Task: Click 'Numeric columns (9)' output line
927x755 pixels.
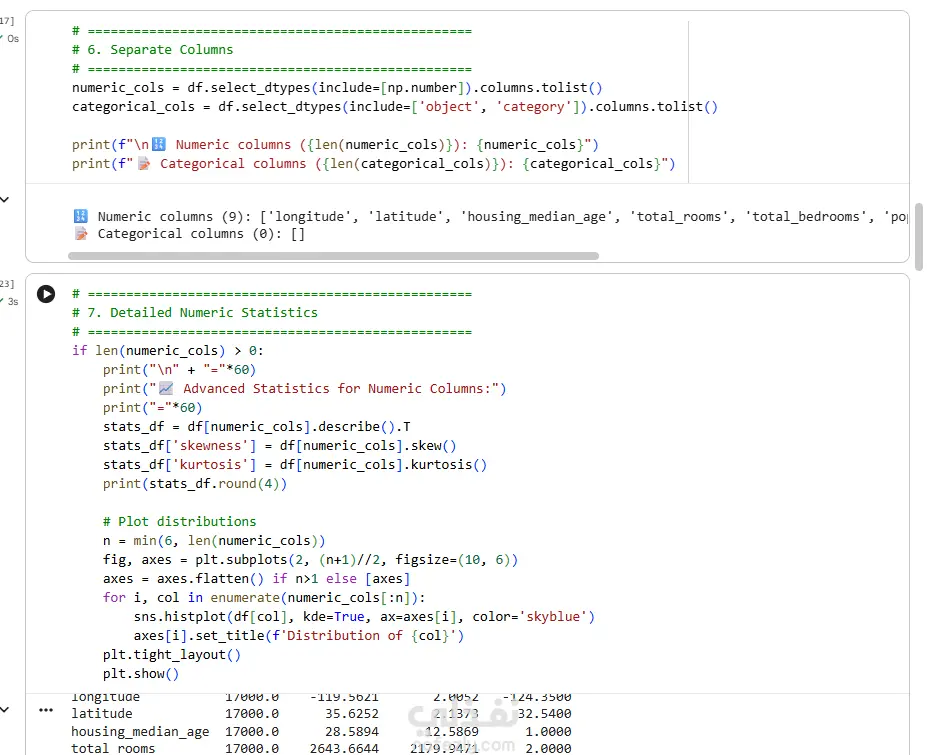Action: click(x=491, y=216)
